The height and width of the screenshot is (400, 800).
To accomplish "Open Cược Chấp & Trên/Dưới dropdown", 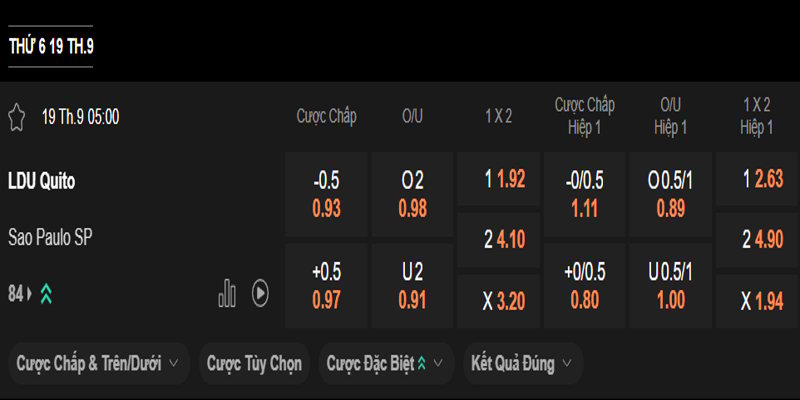I will click(x=98, y=364).
